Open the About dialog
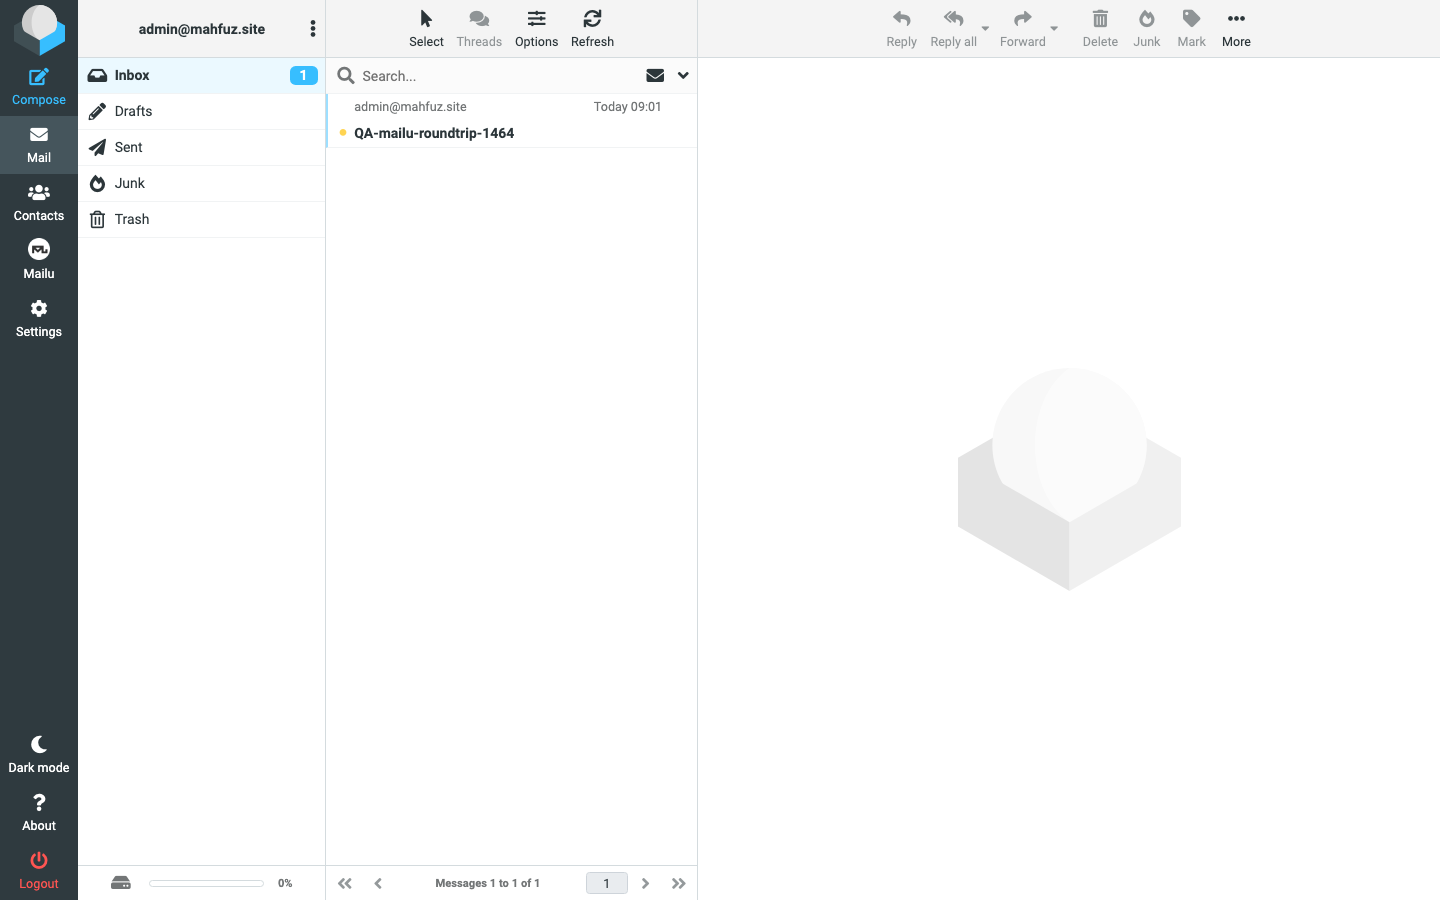Viewport: 1440px width, 900px height. 39,813
